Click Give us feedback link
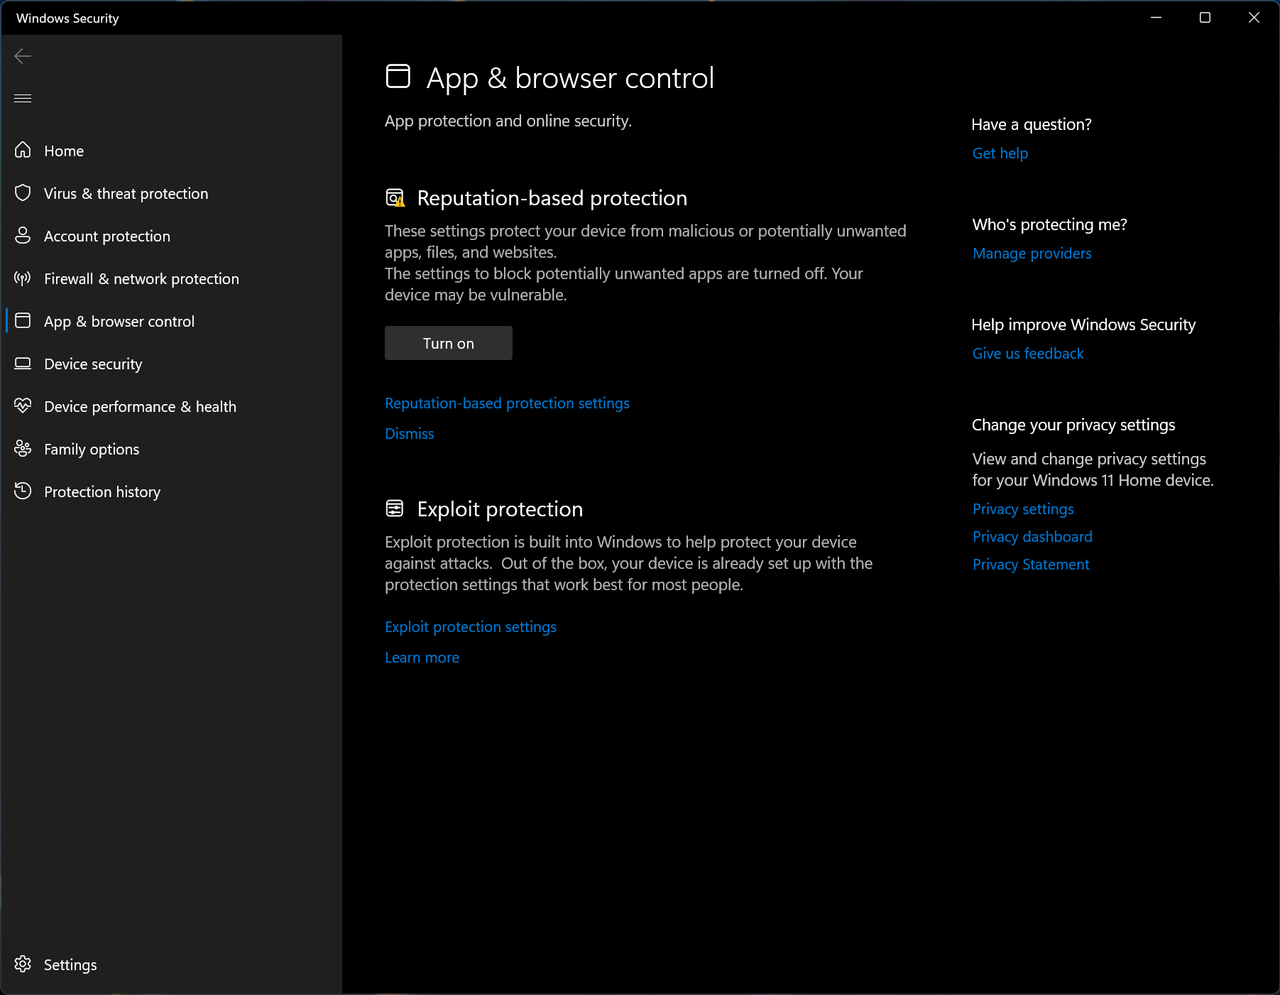 click(1028, 353)
